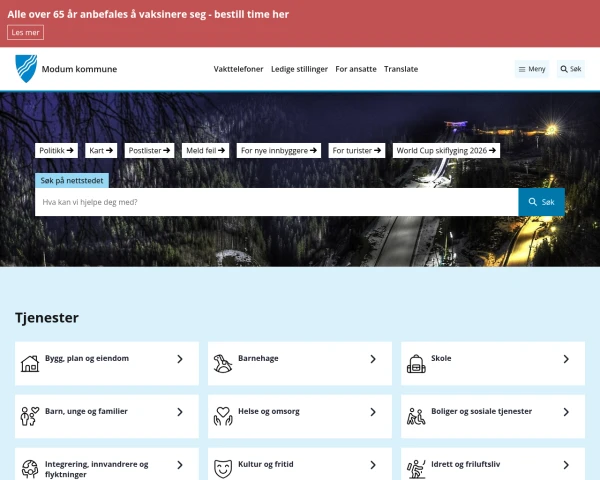Click the Modum kommune site name
The width and height of the screenshot is (600, 480).
pos(79,69)
